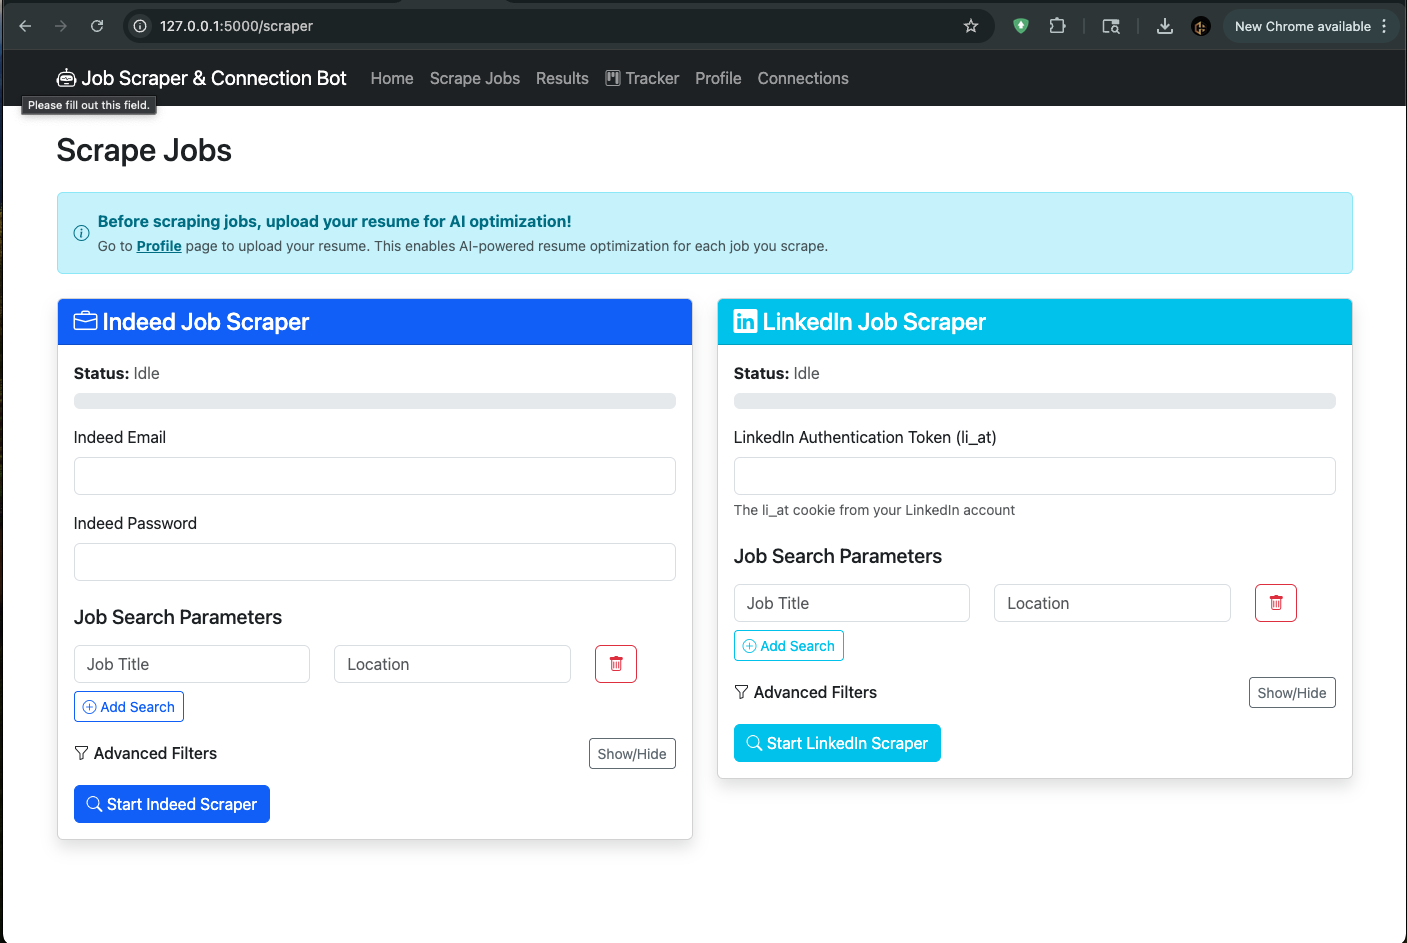
Task: Bookmark this page with the star icon
Action: pyautogui.click(x=971, y=26)
